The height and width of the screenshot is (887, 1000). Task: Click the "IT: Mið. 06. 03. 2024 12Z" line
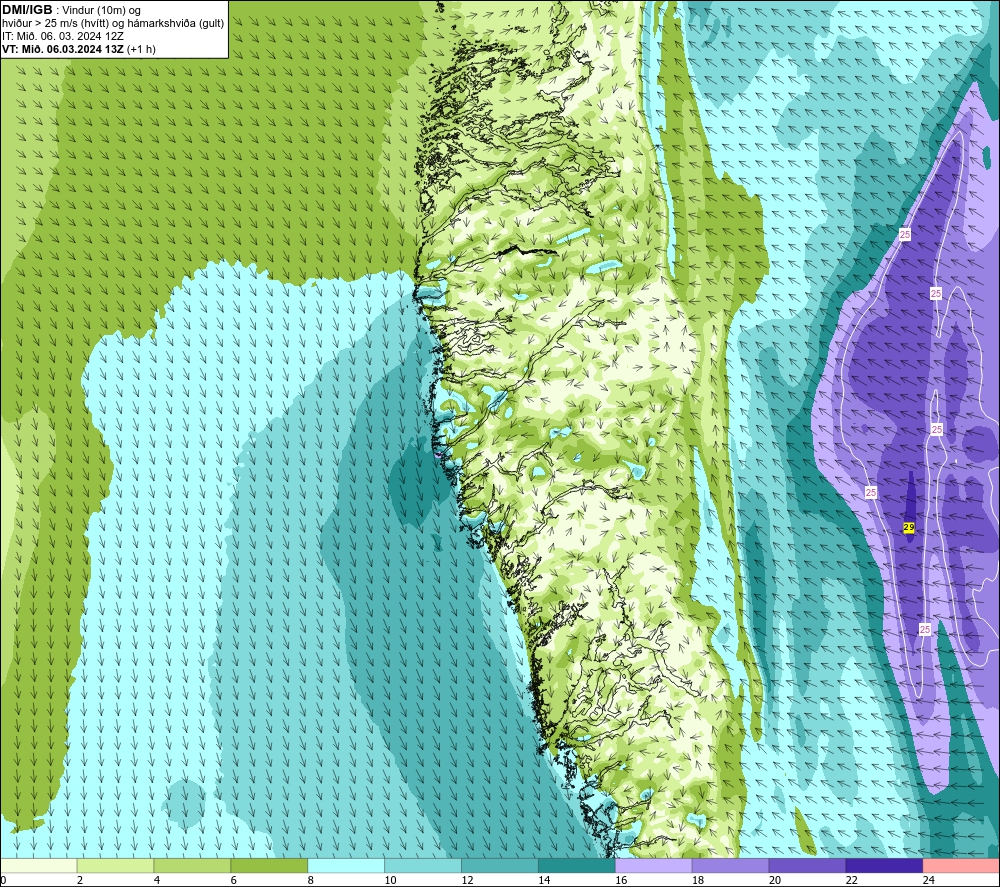(62, 36)
